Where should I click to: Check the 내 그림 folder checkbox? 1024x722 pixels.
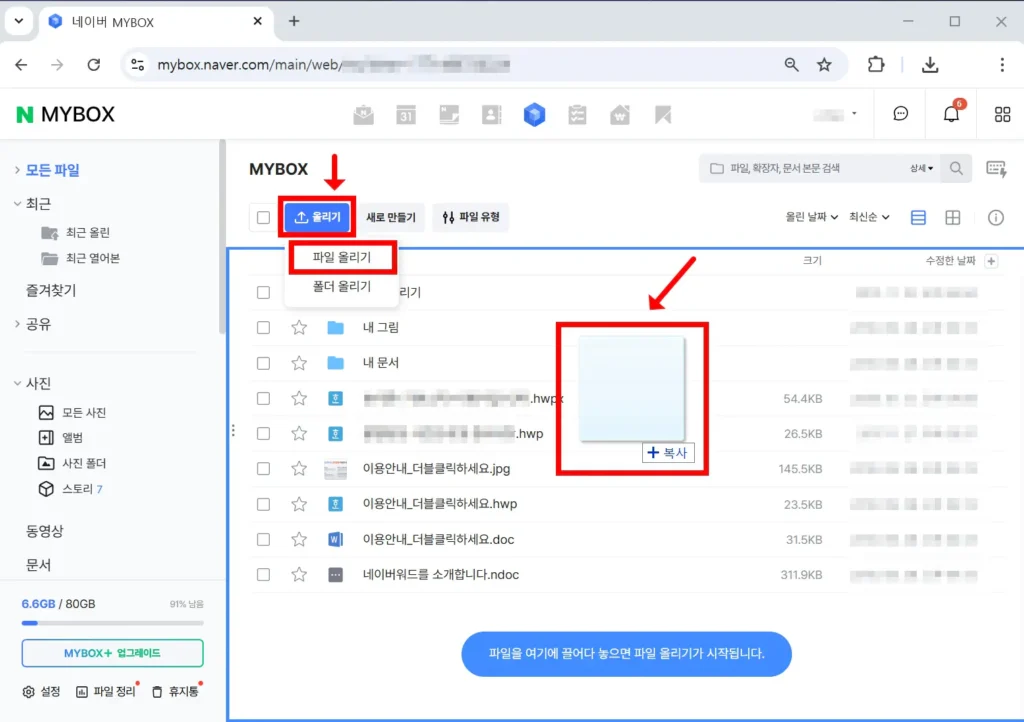click(263, 327)
